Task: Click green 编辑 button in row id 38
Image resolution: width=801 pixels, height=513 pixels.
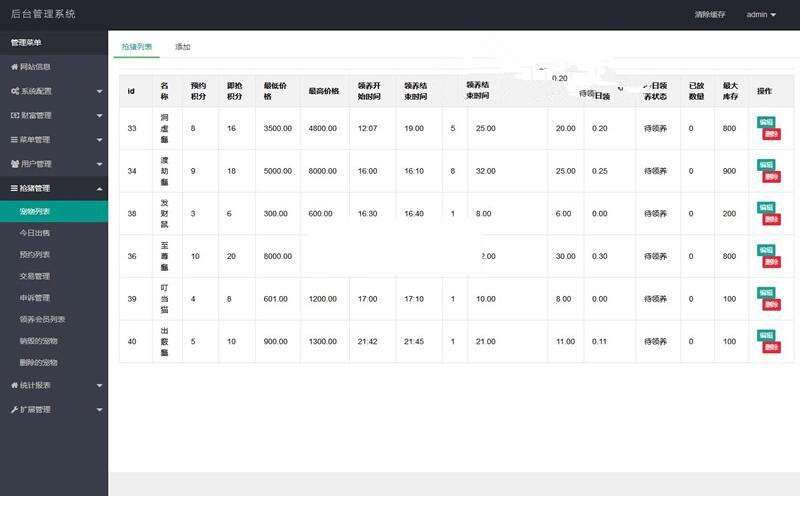Action: pyautogui.click(x=766, y=207)
